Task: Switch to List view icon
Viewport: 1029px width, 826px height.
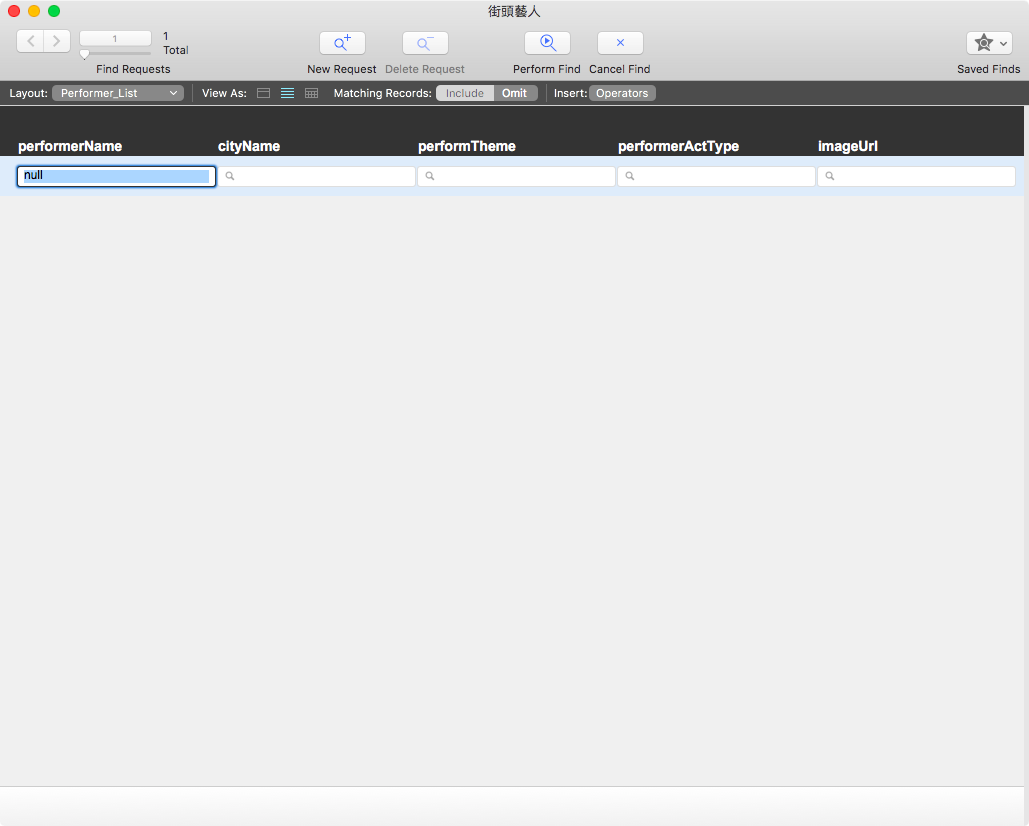Action: point(287,93)
